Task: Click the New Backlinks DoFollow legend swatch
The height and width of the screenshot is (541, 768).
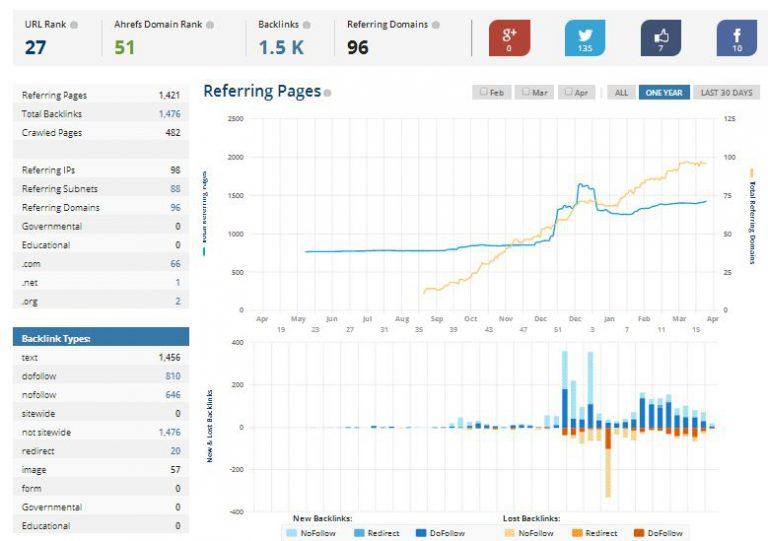Action: tap(422, 534)
